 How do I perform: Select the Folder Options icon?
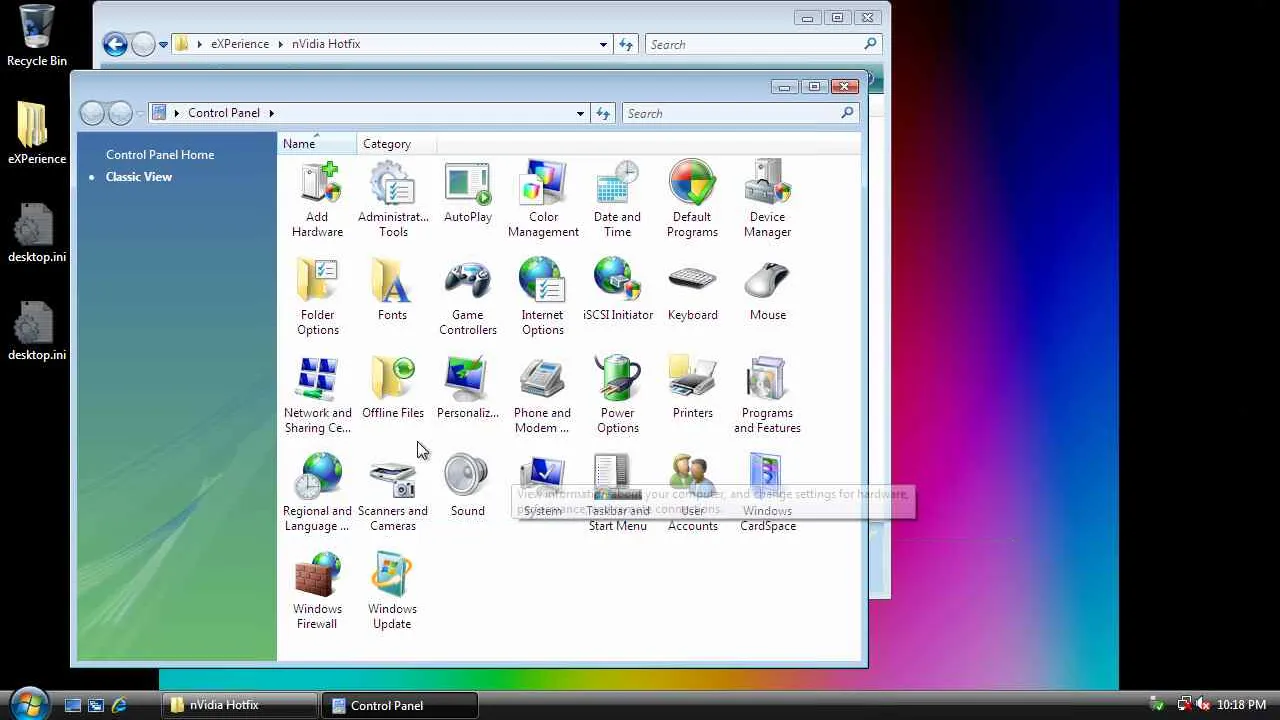coord(317,298)
